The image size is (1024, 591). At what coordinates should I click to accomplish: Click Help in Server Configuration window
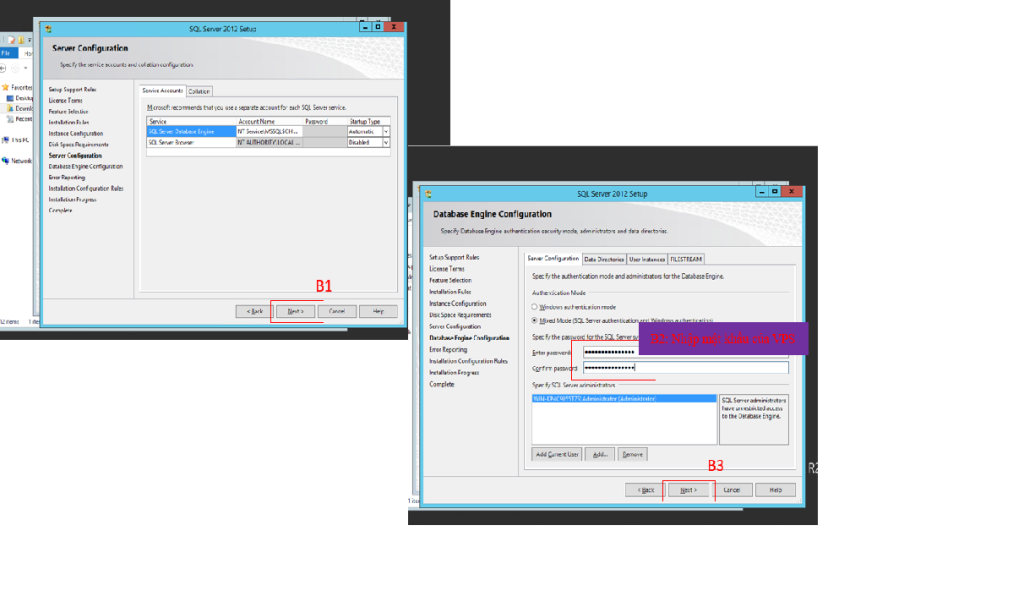[x=378, y=311]
